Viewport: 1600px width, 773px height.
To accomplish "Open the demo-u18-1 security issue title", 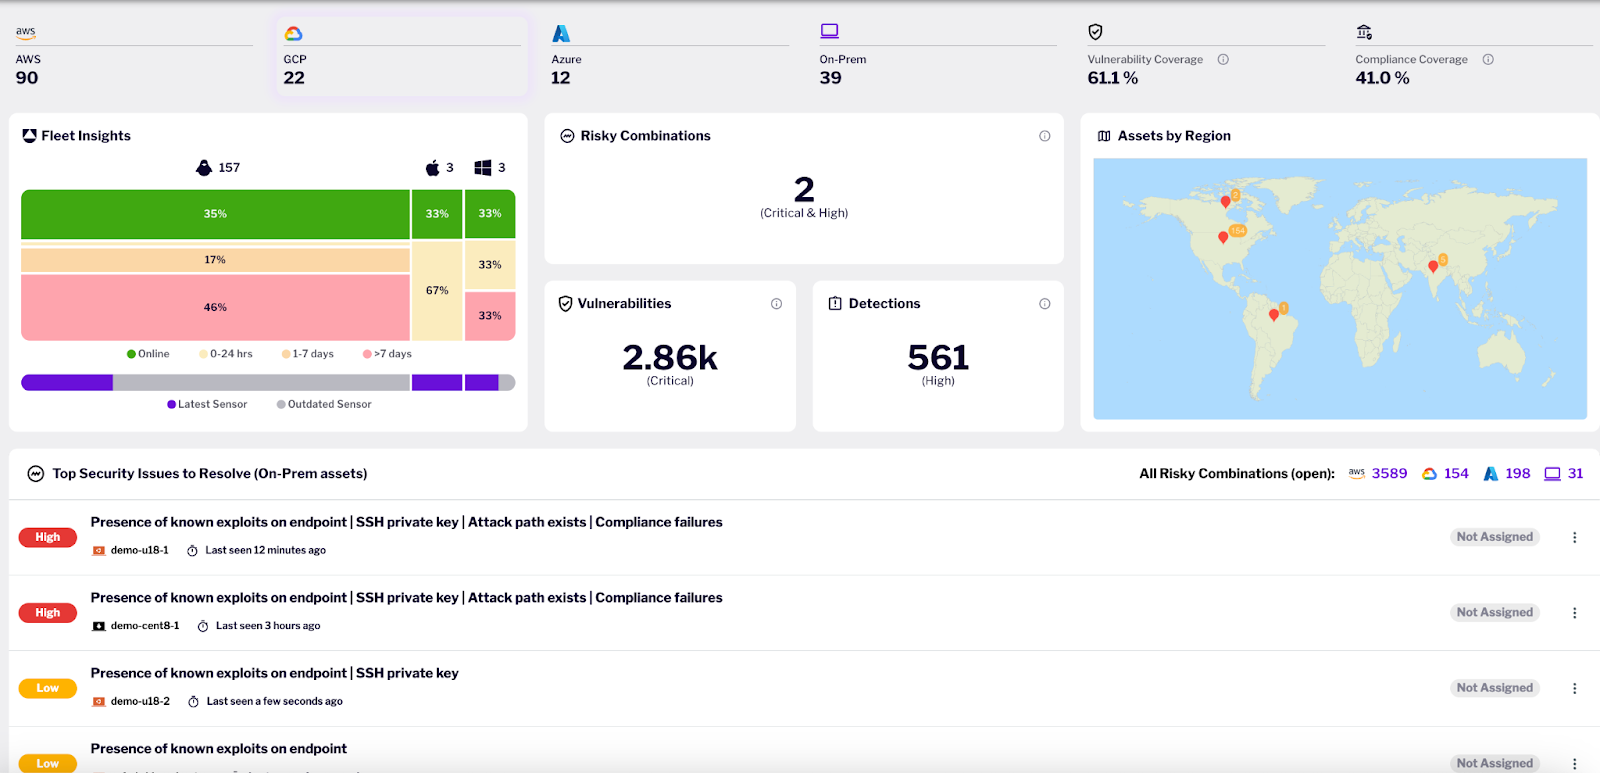I will tap(406, 522).
